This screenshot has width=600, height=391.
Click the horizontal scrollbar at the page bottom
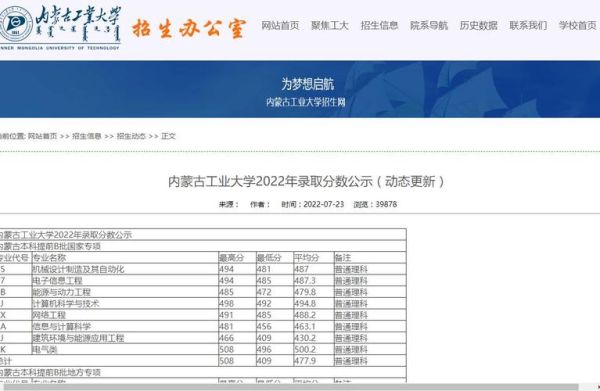(x=291, y=388)
